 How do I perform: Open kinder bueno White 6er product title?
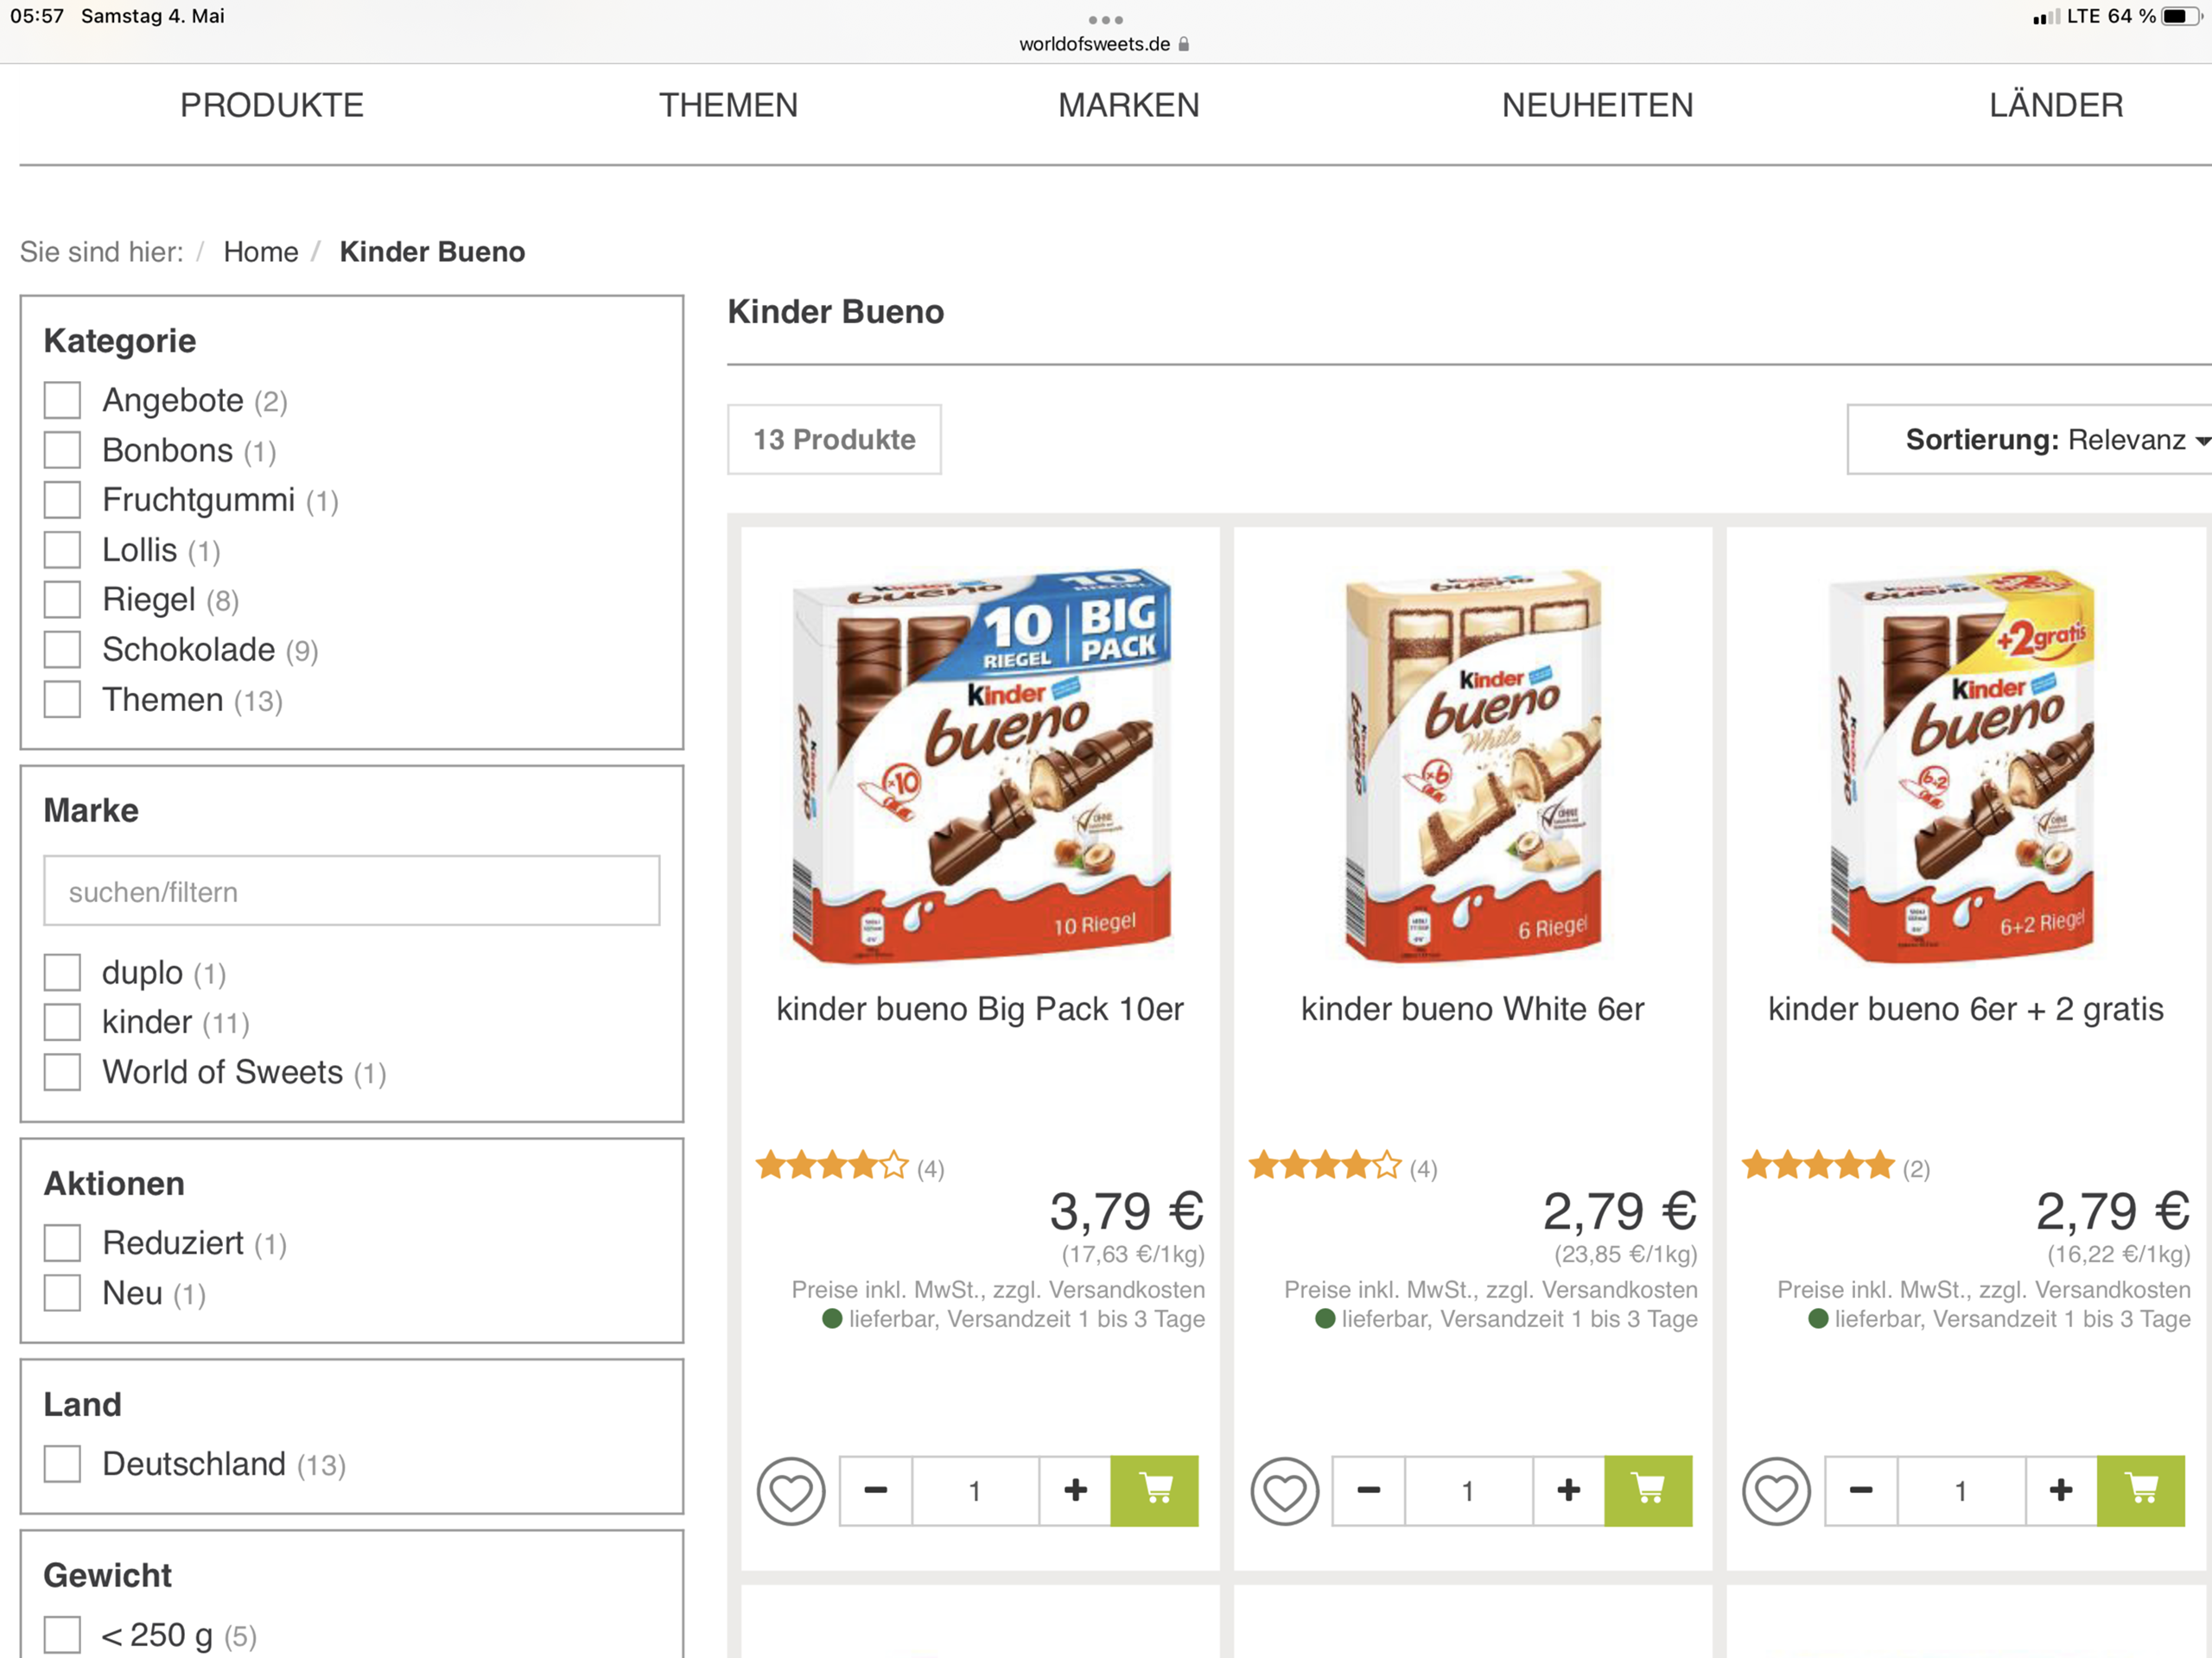pos(1473,1009)
